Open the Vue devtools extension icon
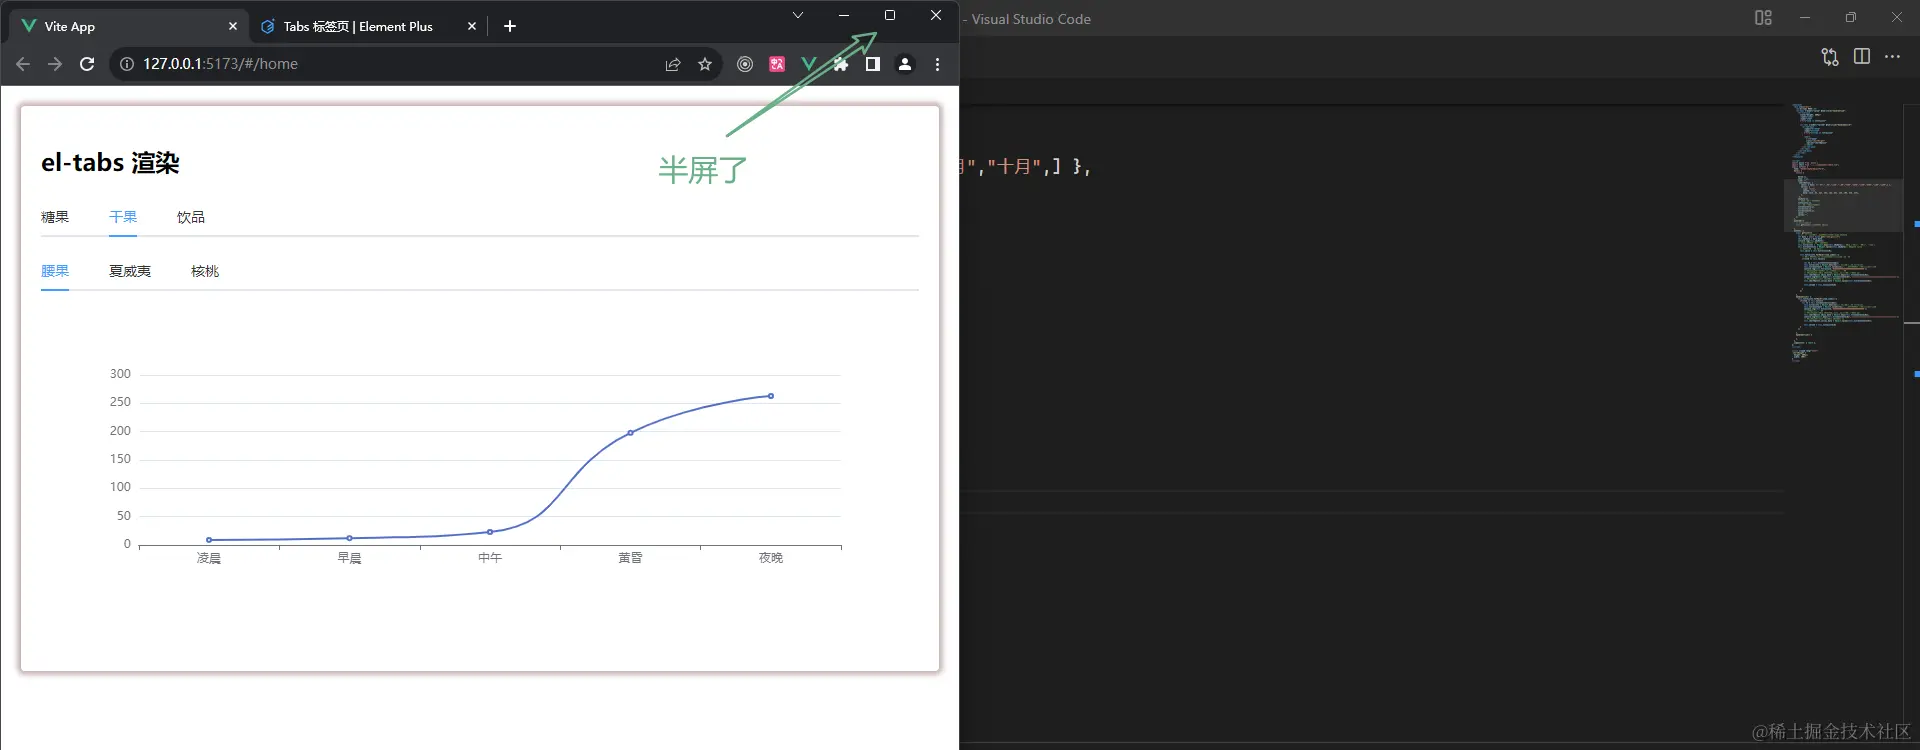 (x=809, y=64)
